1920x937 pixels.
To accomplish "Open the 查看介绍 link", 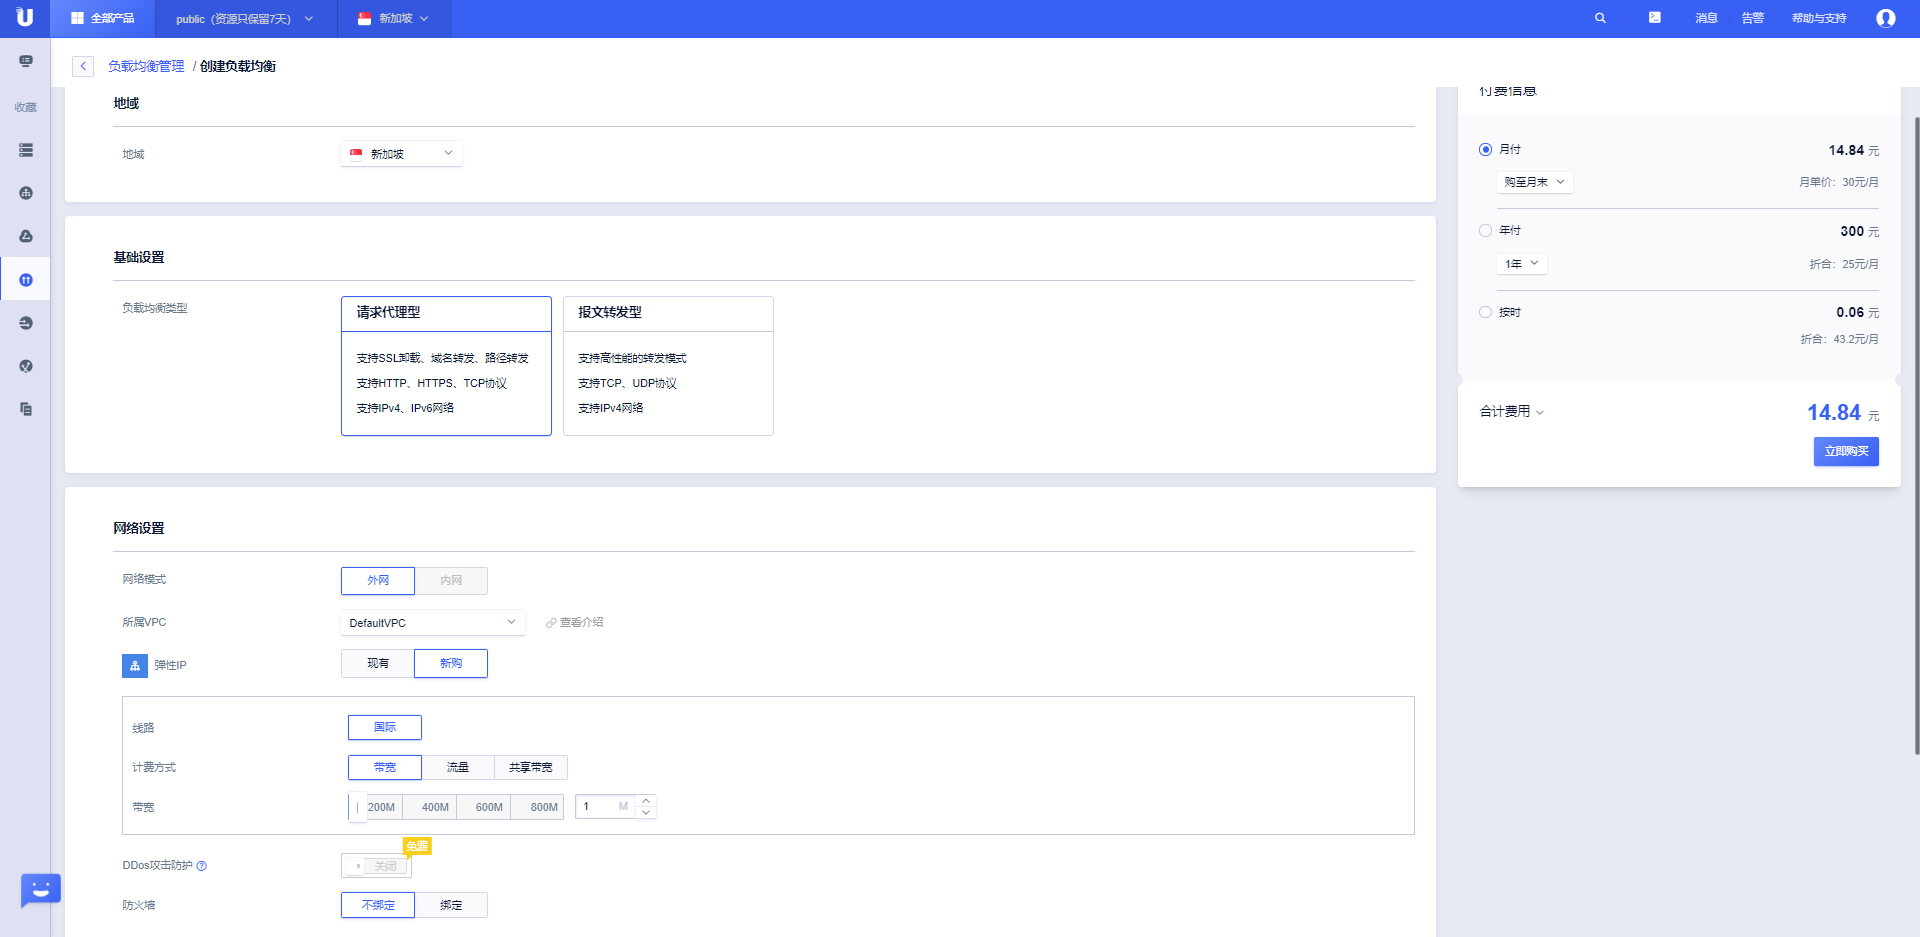I will coord(575,623).
